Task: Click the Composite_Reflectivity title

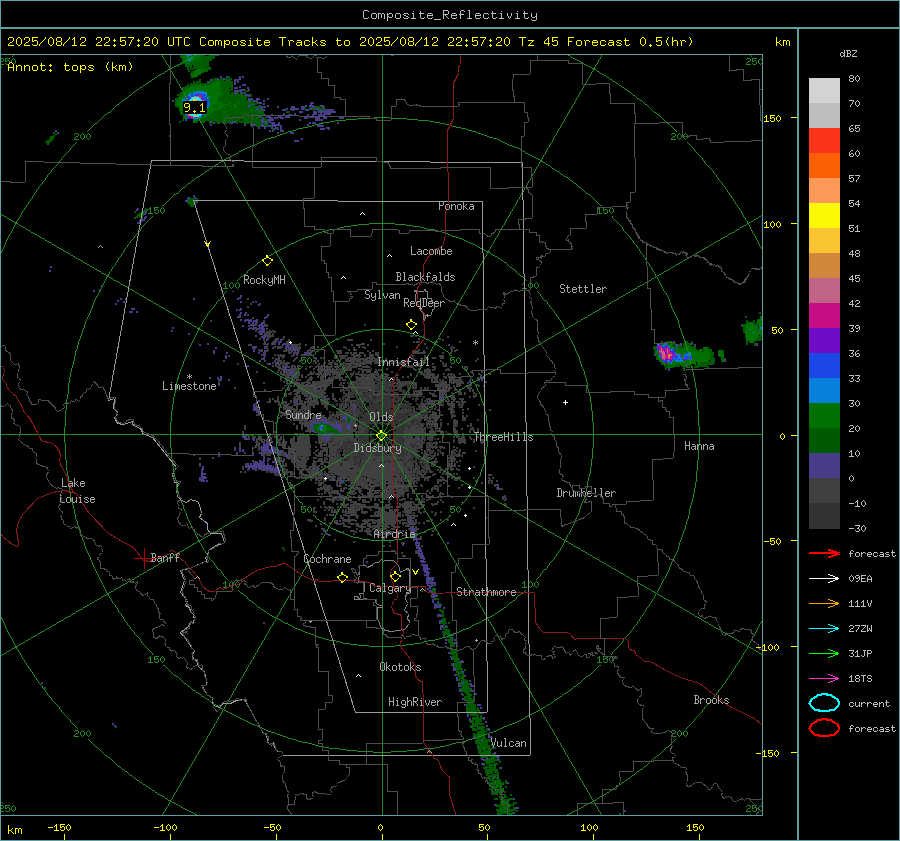Action: coord(449,15)
